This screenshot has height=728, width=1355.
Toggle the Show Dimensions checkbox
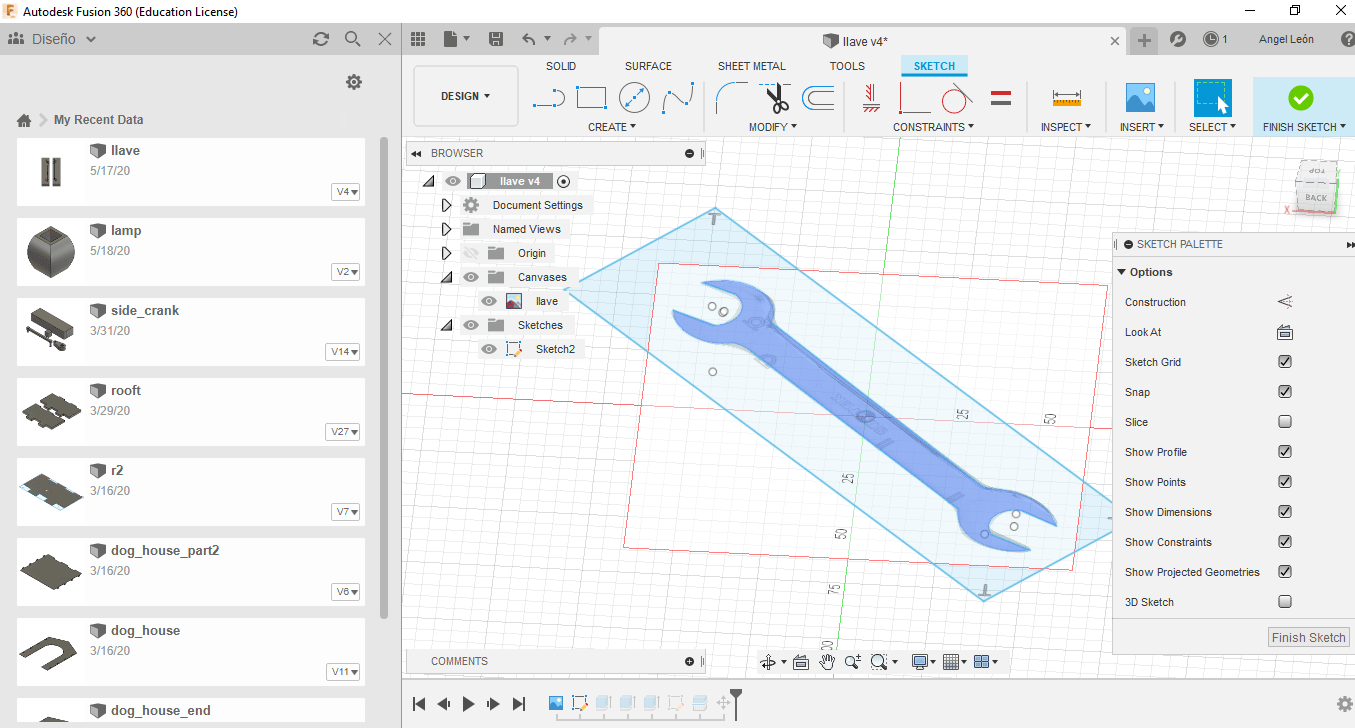(x=1285, y=512)
